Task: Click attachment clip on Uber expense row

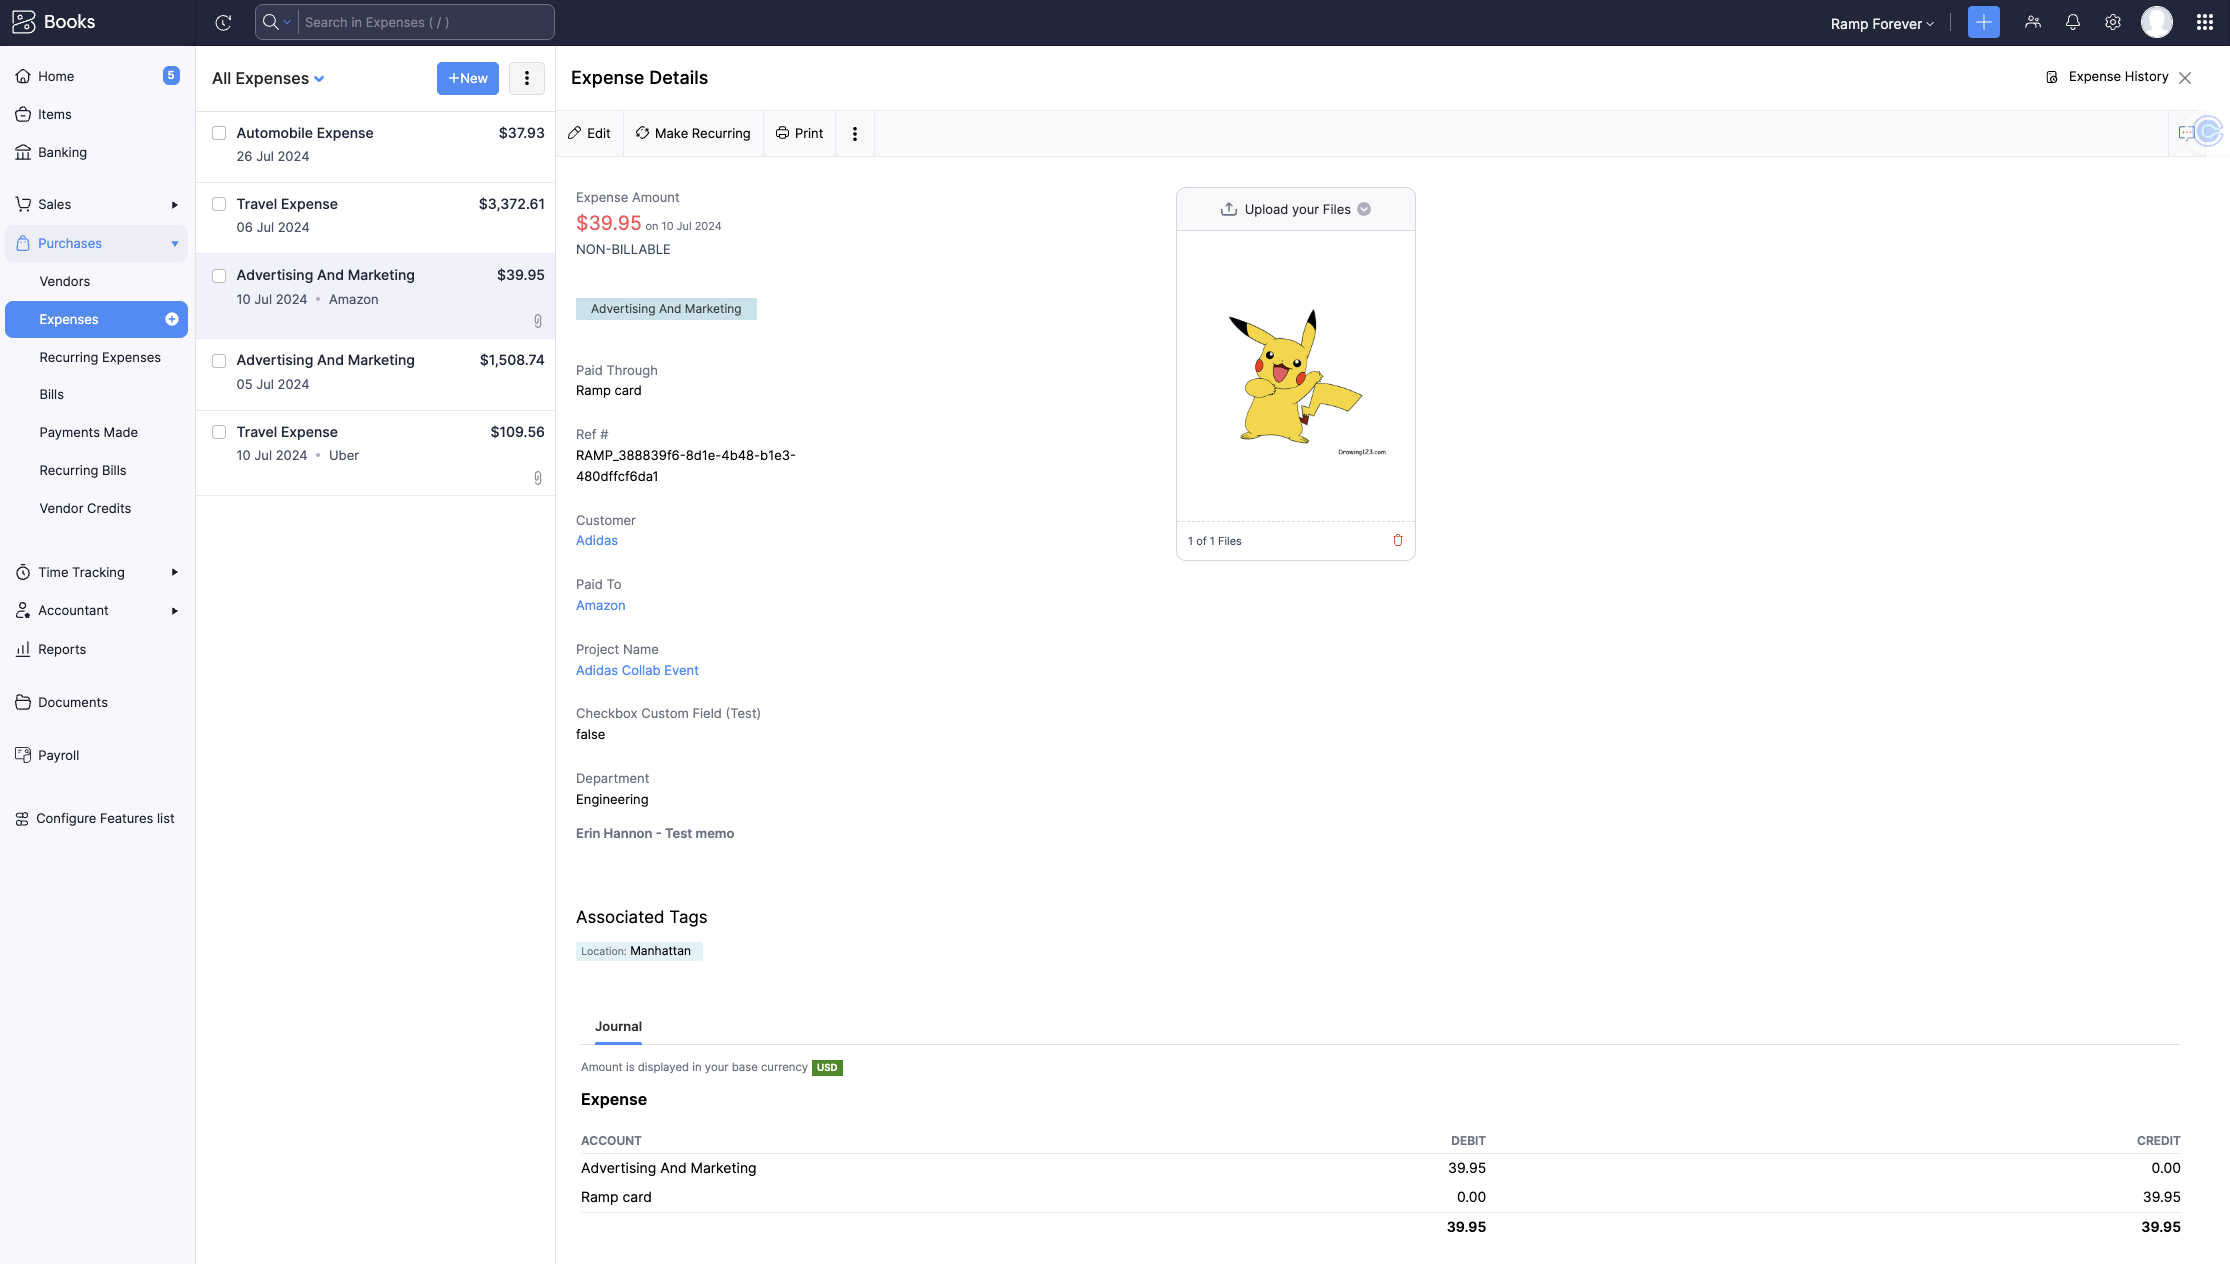Action: [x=538, y=478]
